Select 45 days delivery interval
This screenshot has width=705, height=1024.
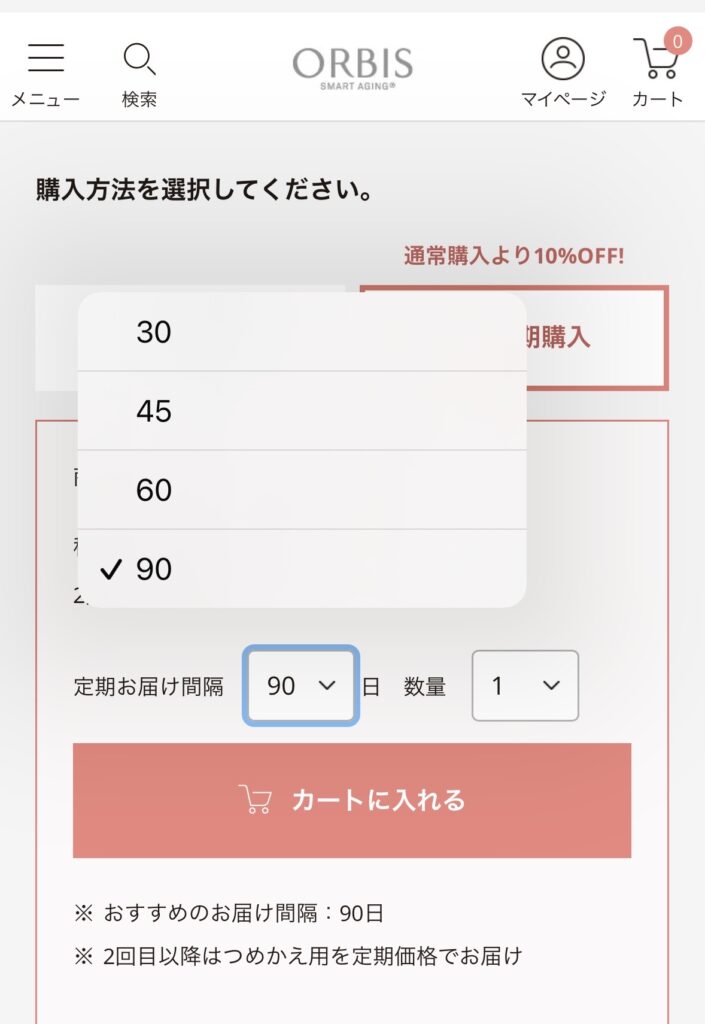(302, 411)
